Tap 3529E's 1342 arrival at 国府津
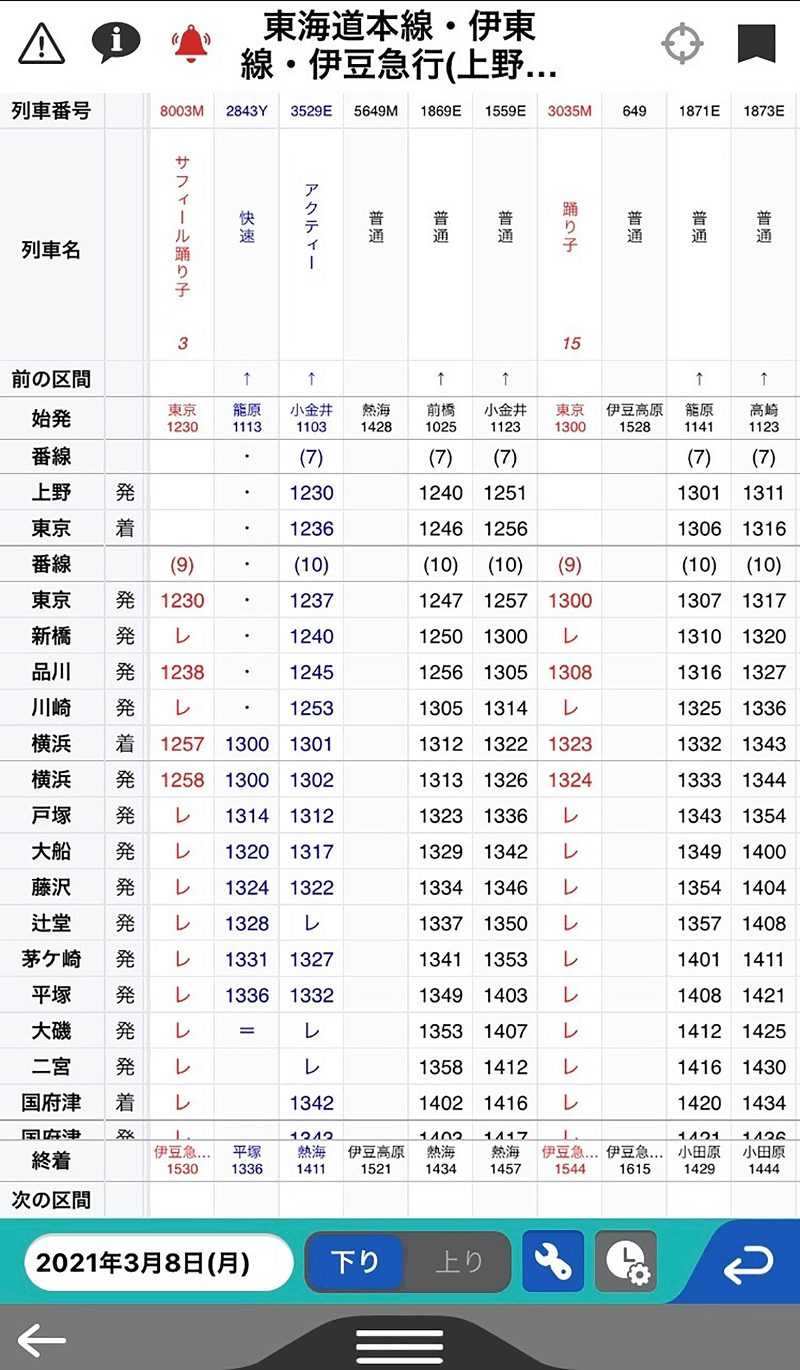This screenshot has height=1370, width=800. (311, 1103)
